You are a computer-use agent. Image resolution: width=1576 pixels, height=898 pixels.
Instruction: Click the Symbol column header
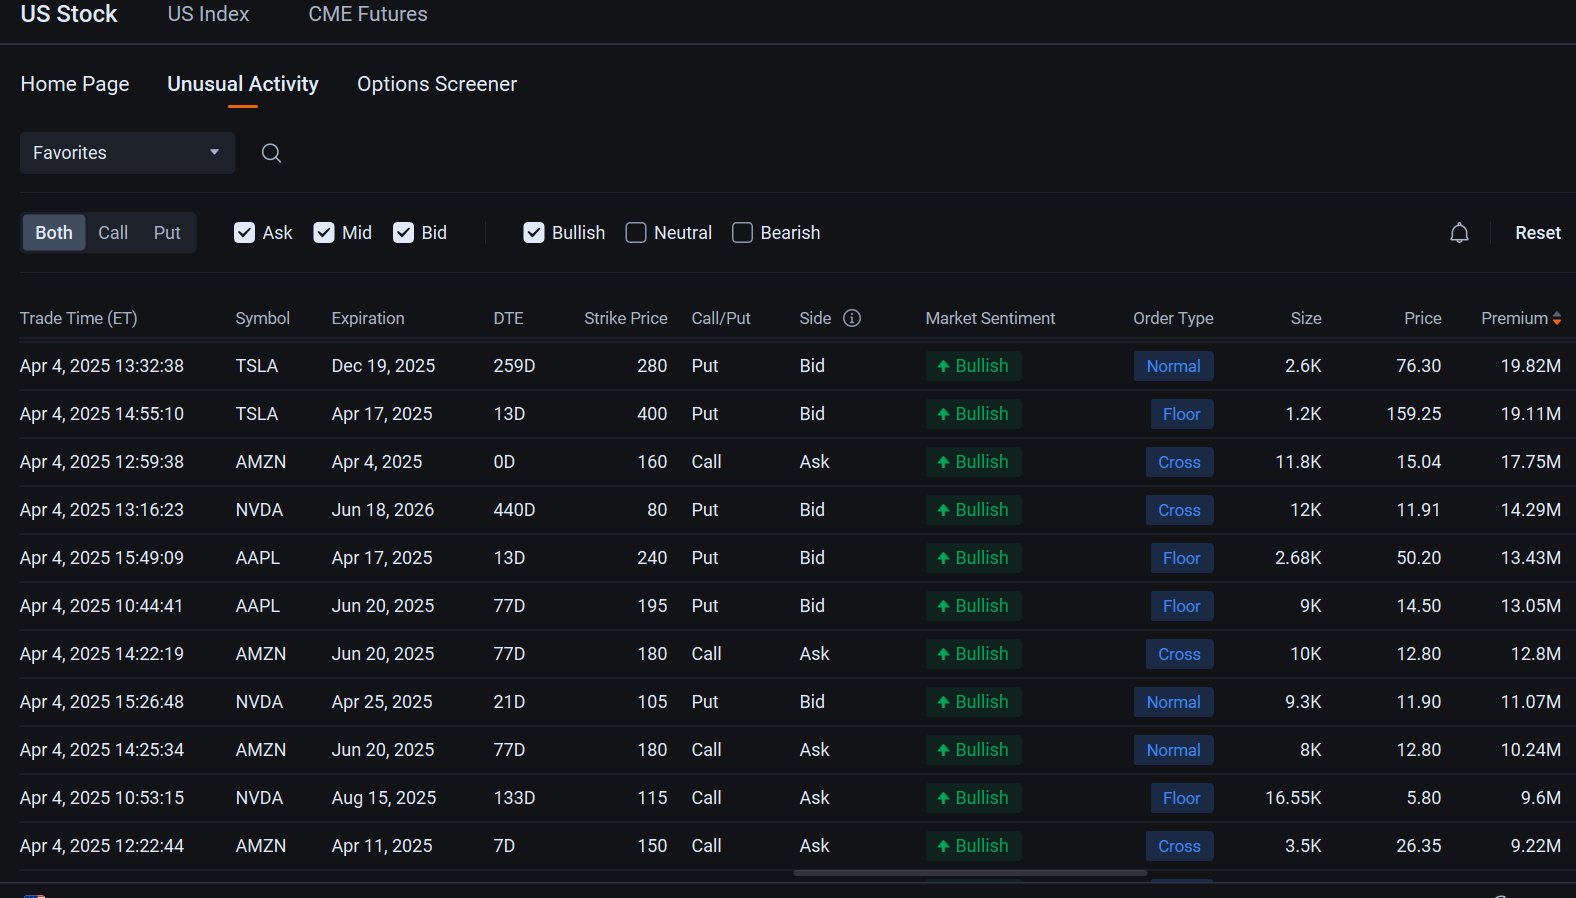263,318
